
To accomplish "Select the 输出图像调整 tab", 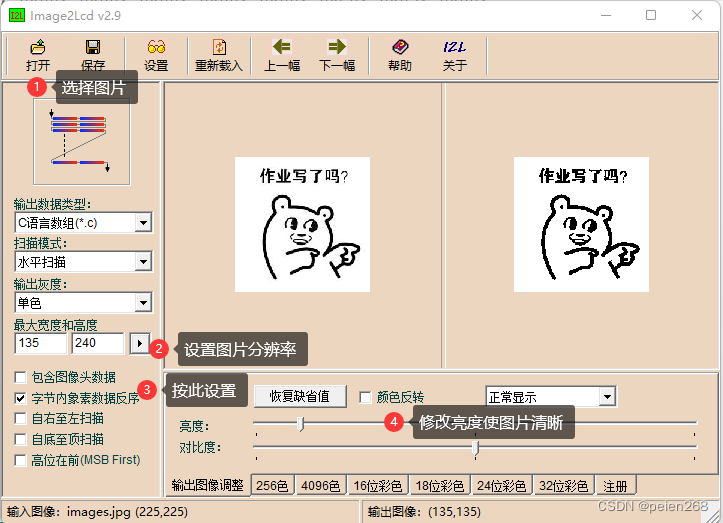I will pyautogui.click(x=207, y=485).
